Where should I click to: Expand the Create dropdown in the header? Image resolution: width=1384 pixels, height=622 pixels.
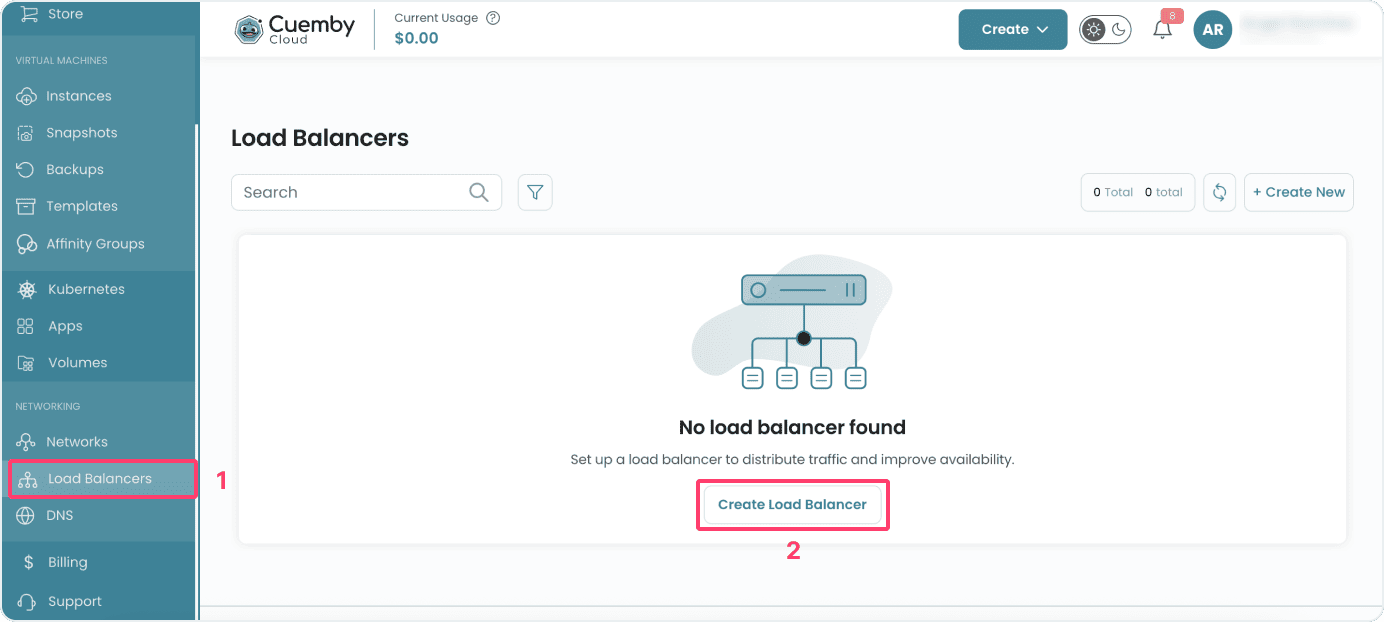1012,29
